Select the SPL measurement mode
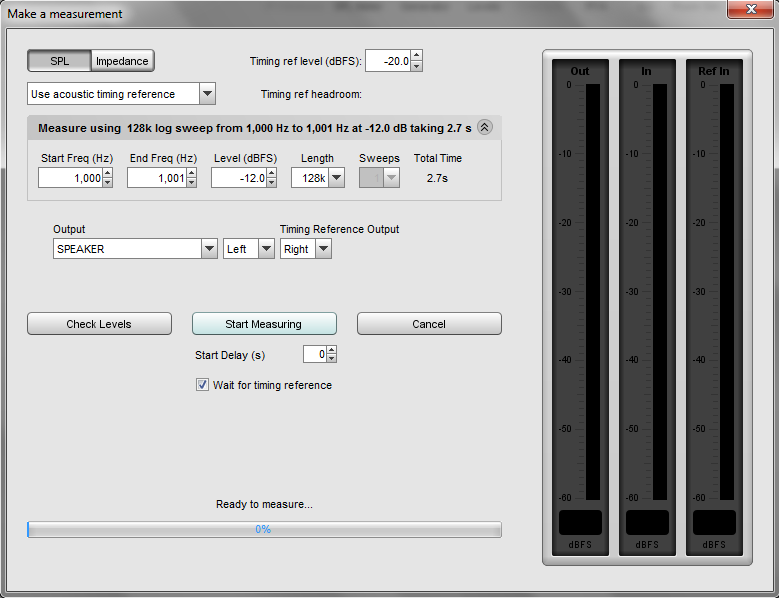 coord(60,61)
